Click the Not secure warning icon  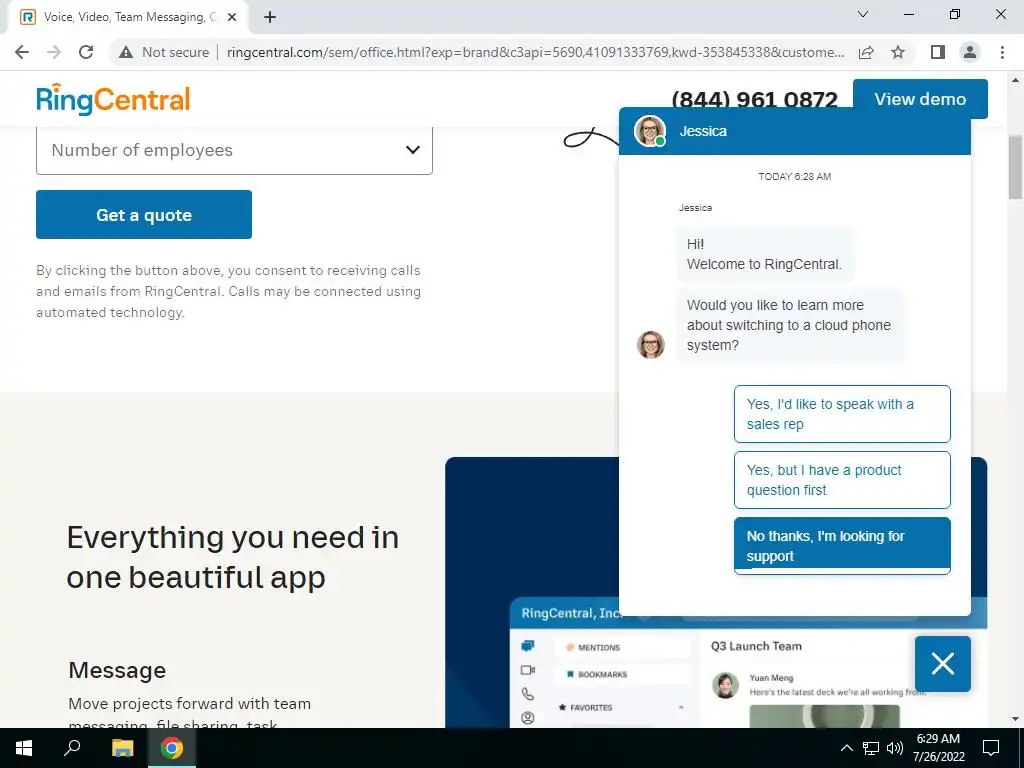click(x=126, y=52)
